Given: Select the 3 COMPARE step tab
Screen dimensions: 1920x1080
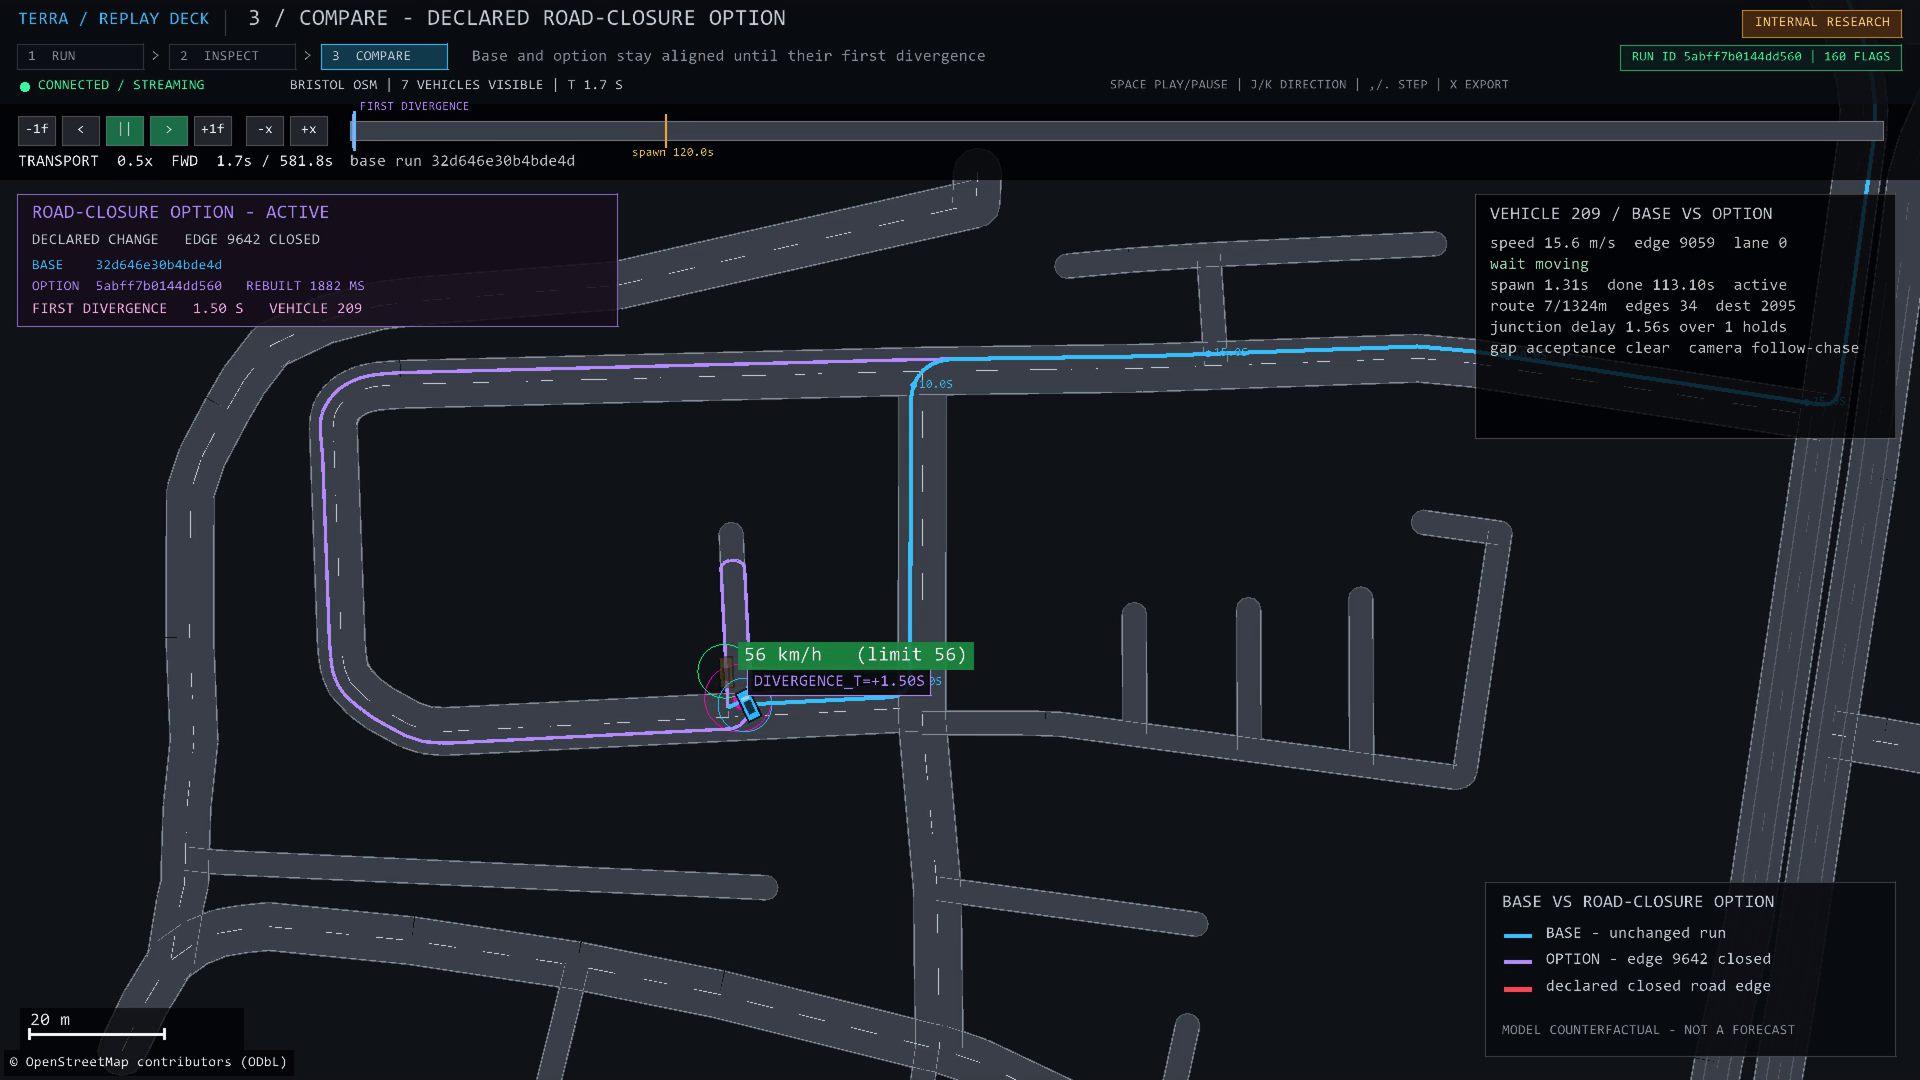Looking at the screenshot, I should pos(384,56).
